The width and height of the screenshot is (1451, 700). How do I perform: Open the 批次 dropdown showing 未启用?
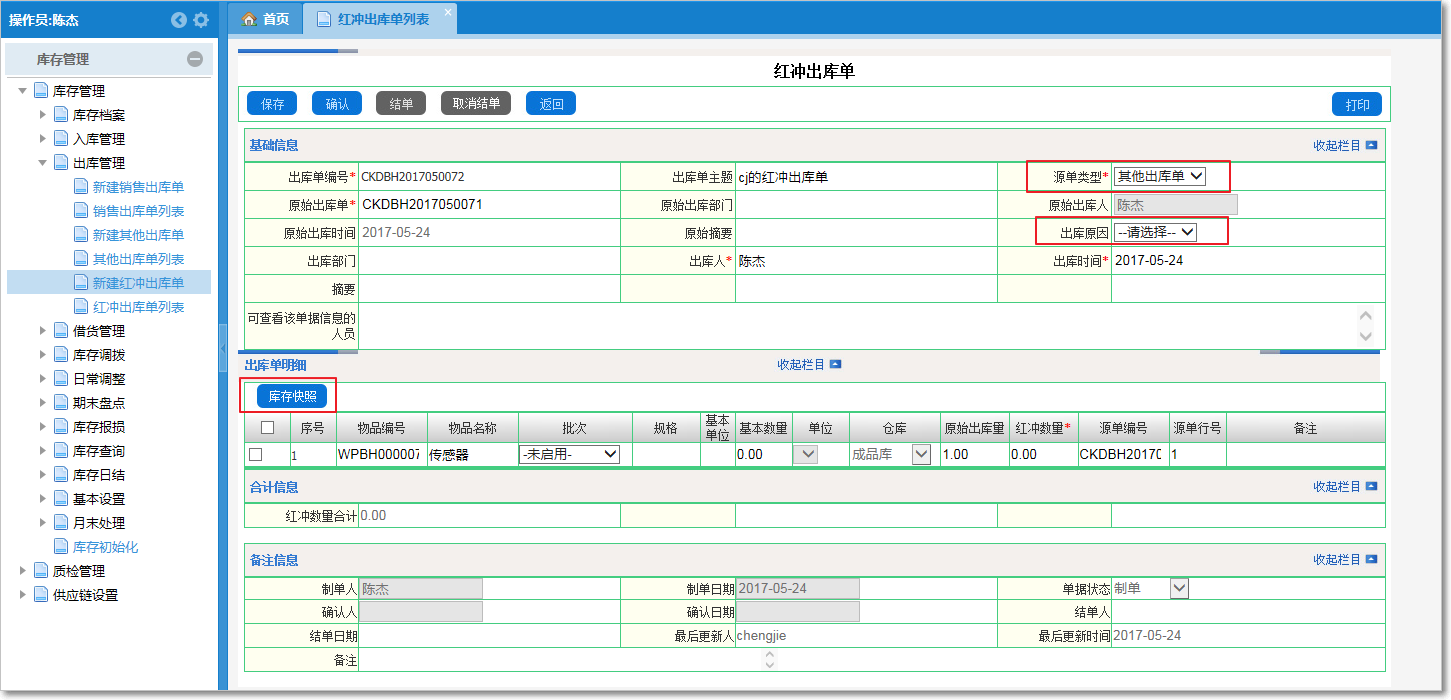pyautogui.click(x=569, y=454)
